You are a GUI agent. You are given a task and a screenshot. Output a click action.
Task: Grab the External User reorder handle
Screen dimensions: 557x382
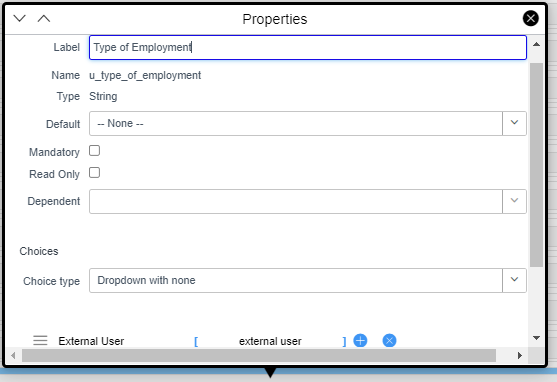pos(40,340)
